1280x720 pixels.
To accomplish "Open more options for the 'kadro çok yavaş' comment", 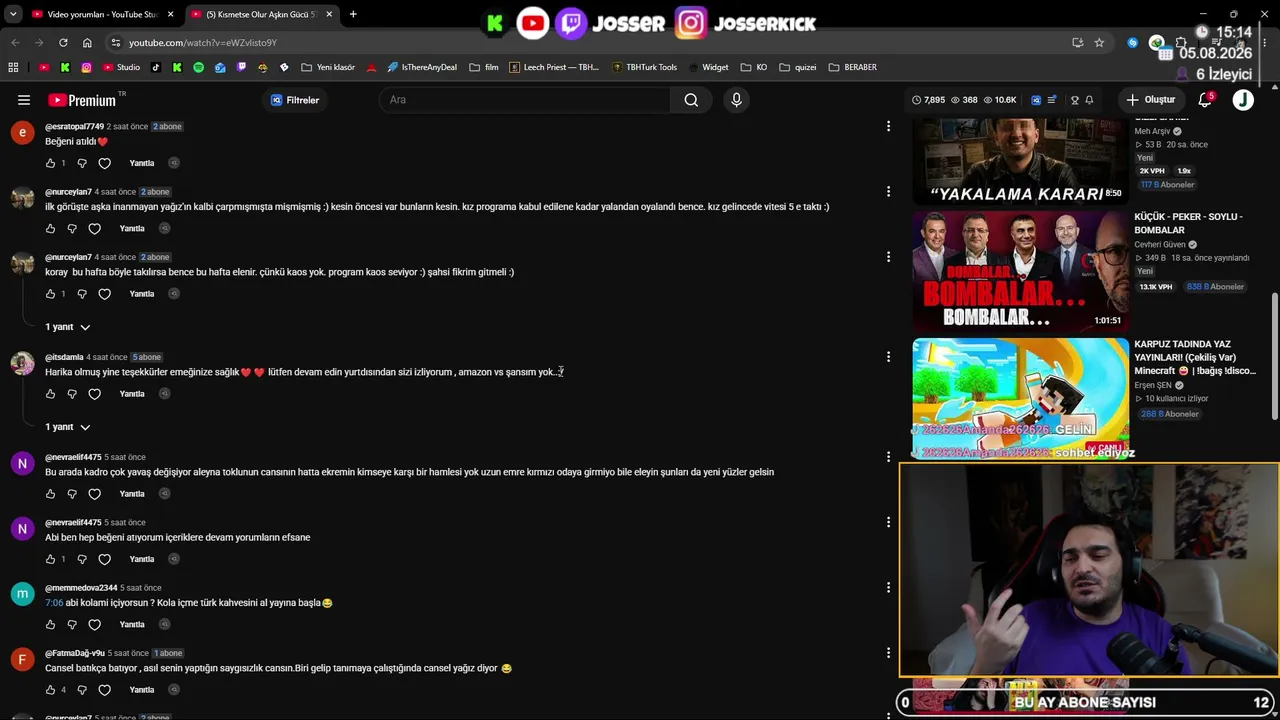I will pyautogui.click(x=888, y=457).
